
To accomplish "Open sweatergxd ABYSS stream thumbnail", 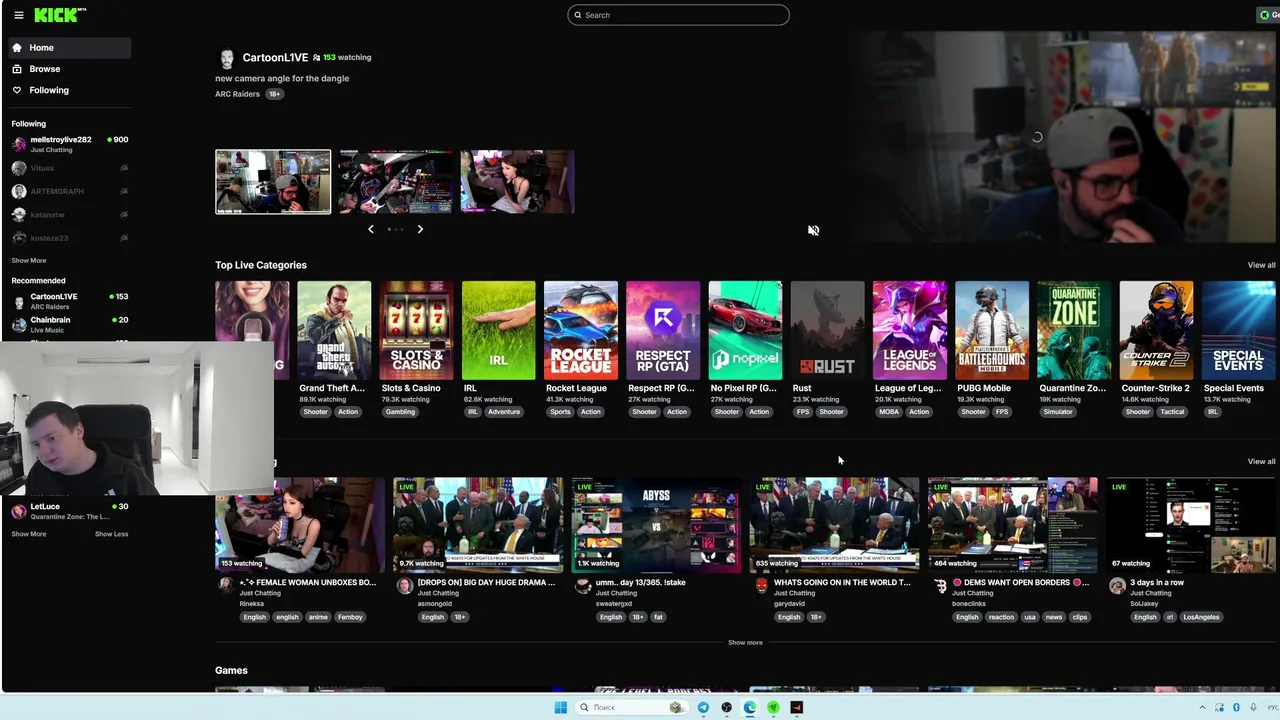I will tap(656, 525).
